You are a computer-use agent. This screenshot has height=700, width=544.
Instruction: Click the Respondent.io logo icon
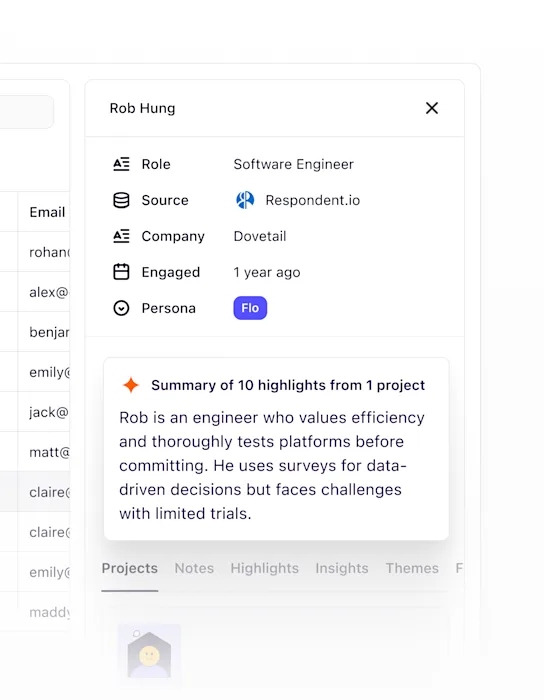[245, 200]
